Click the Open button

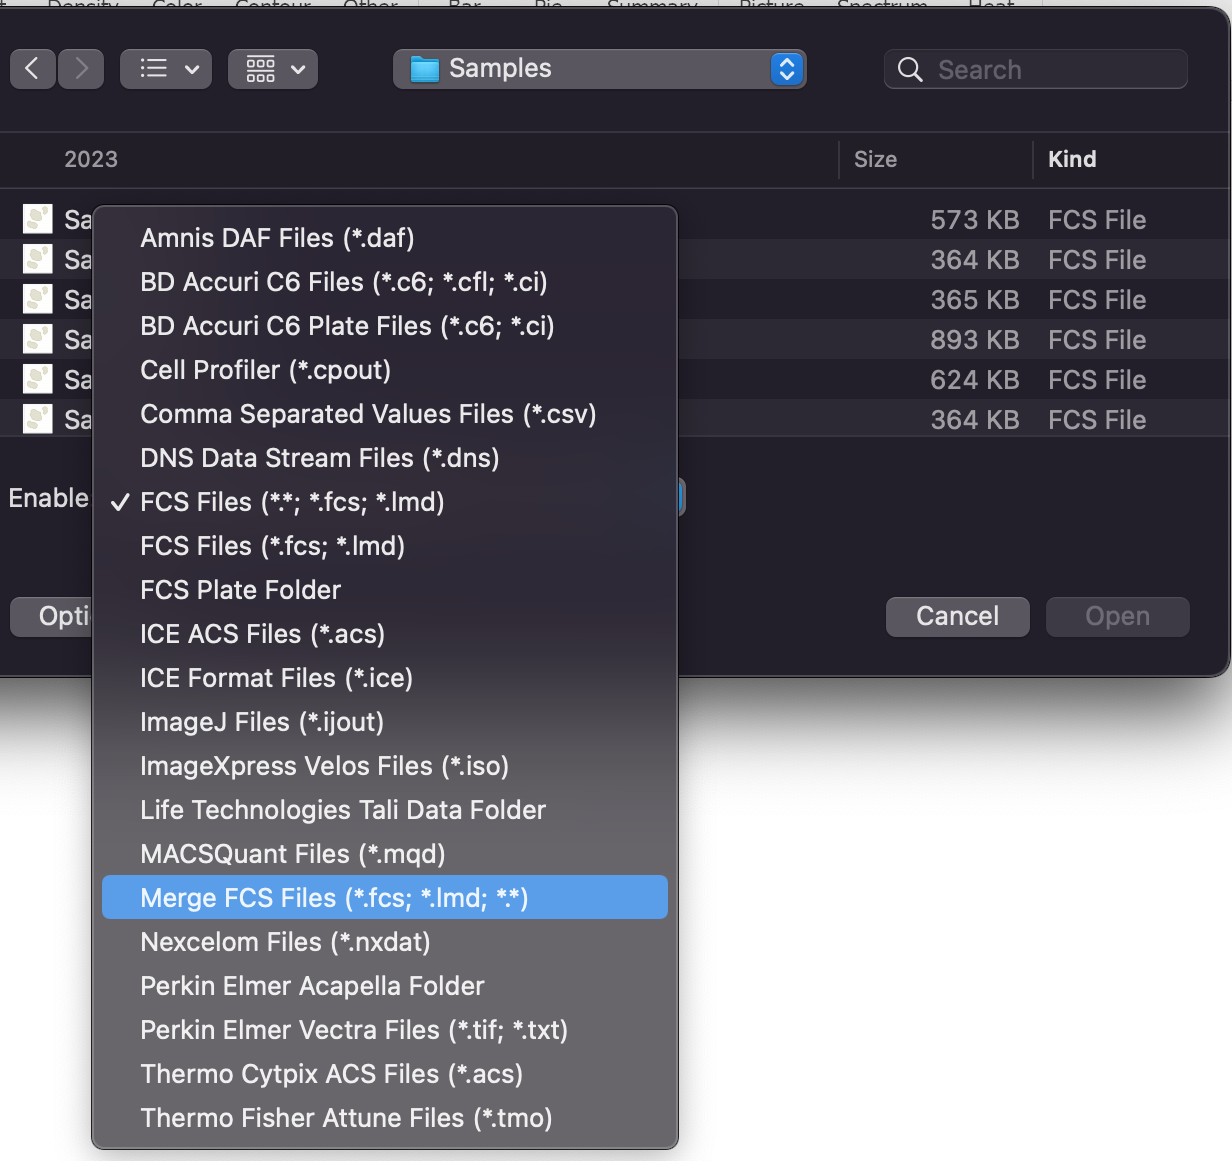pyautogui.click(x=1118, y=616)
